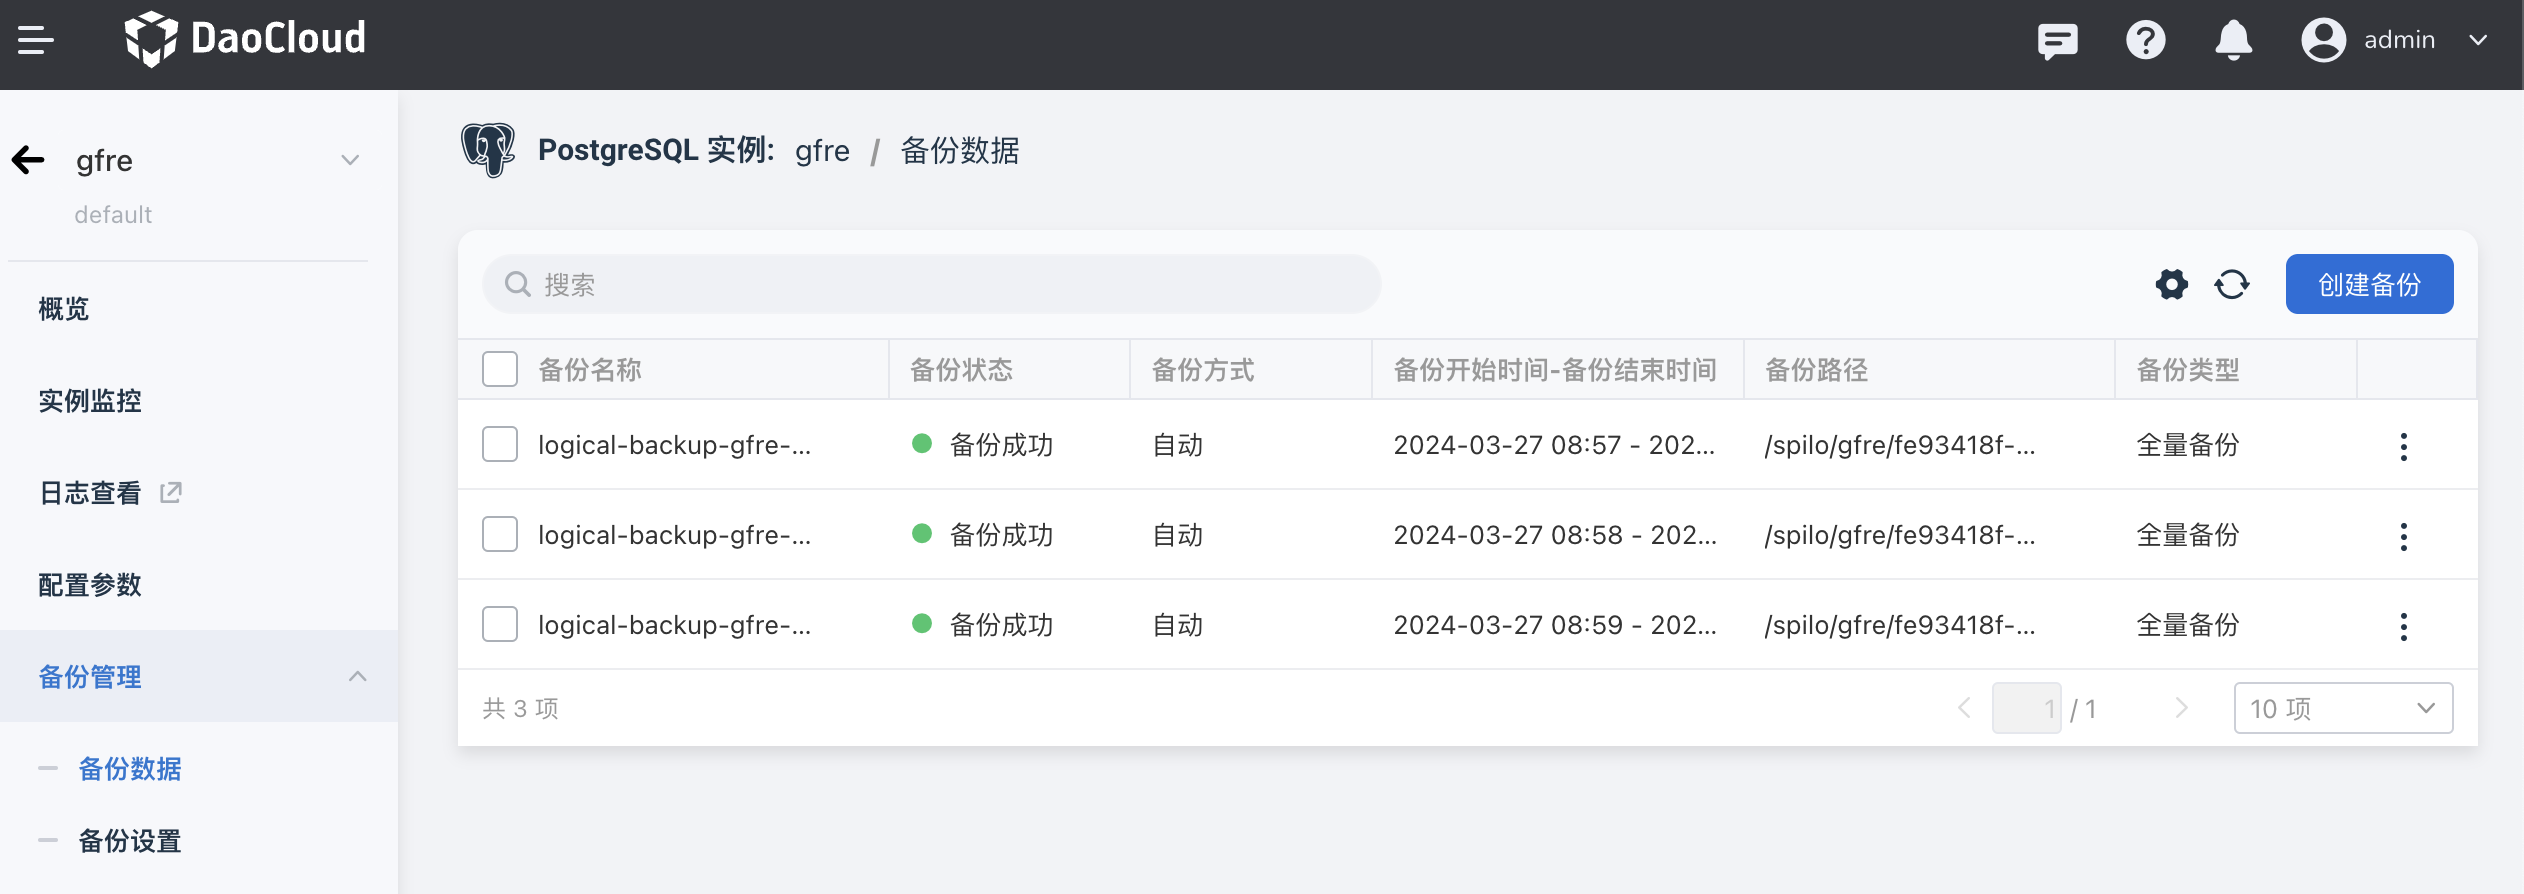Toggle the select-all checkbox in header

[500, 369]
